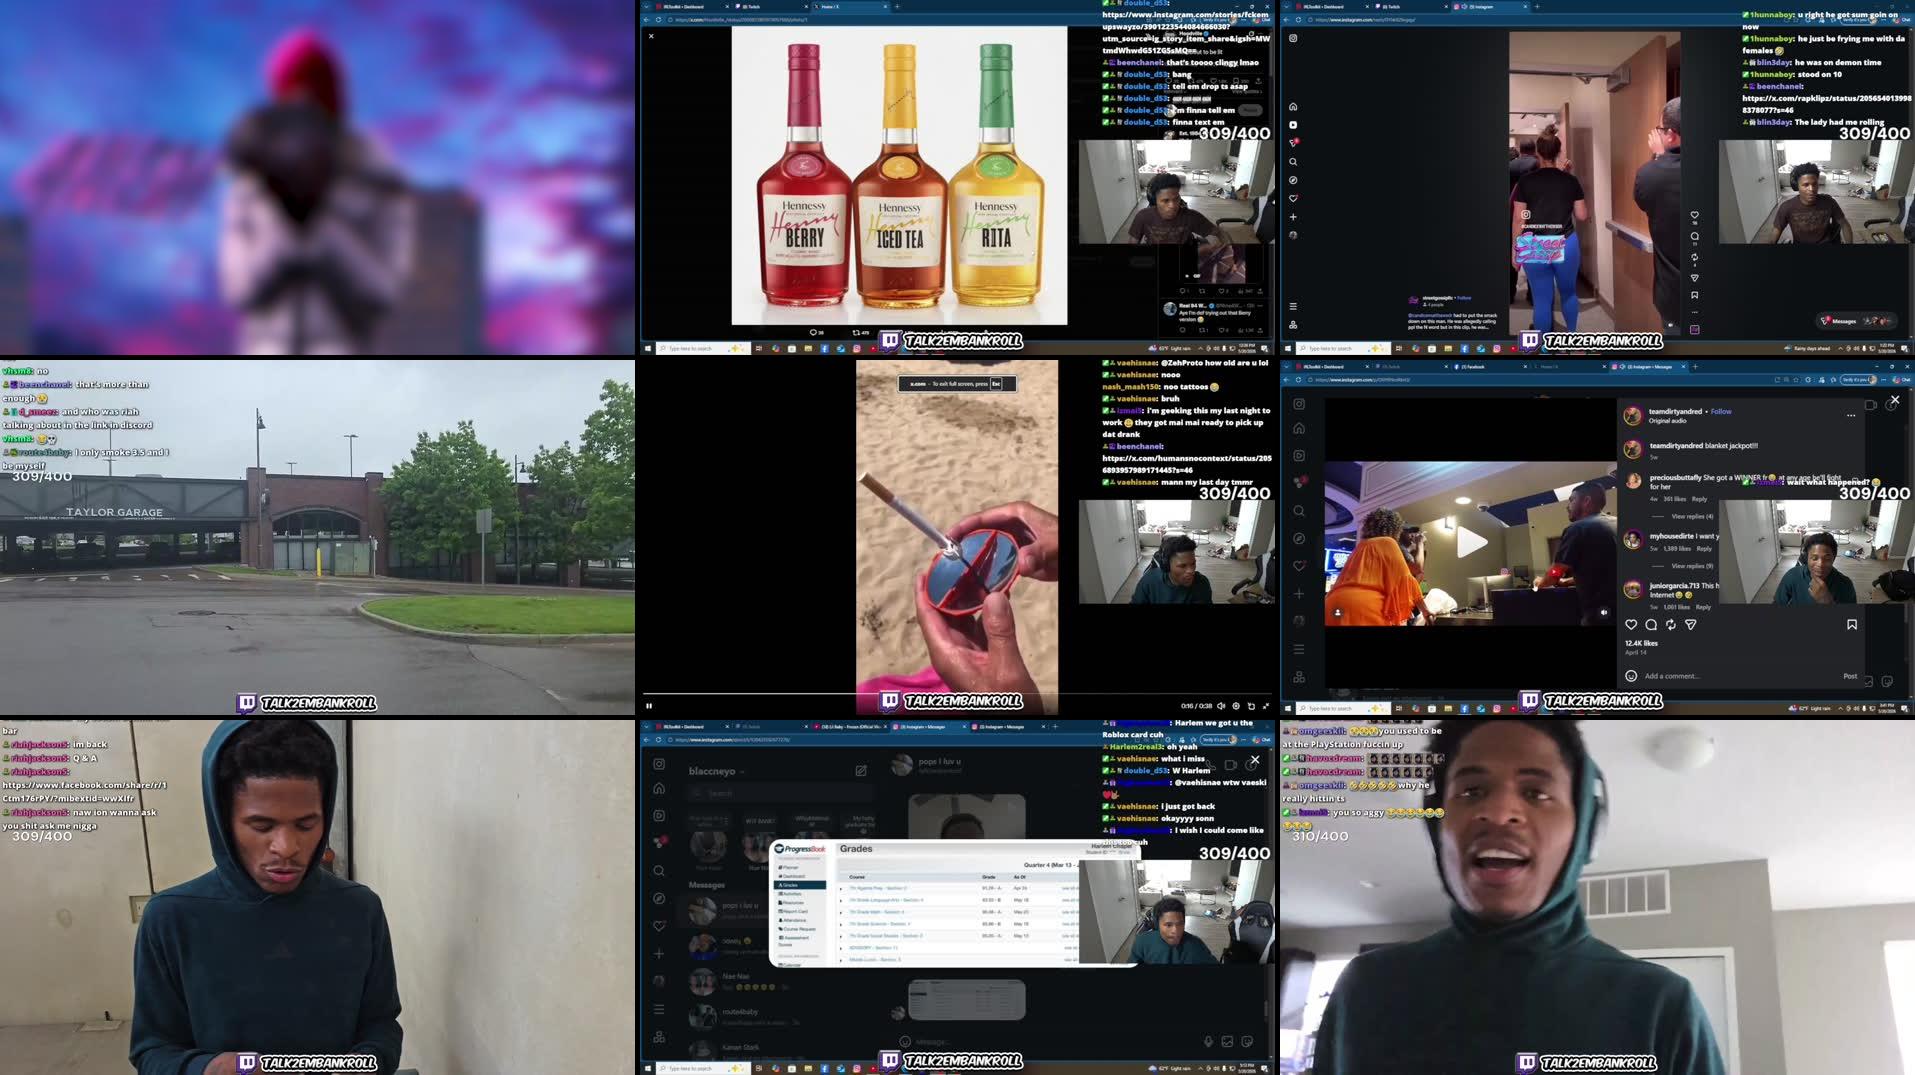This screenshot has height=1075, width=1915.
Task: Open Facebook icon in casino panel taskbar
Action: (x=1465, y=708)
